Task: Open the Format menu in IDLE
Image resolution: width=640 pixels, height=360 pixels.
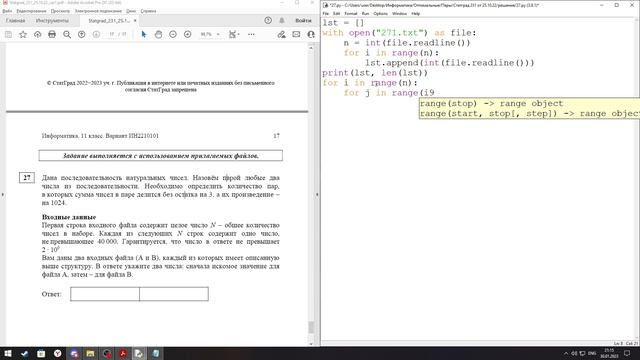Action: pyautogui.click(x=351, y=14)
